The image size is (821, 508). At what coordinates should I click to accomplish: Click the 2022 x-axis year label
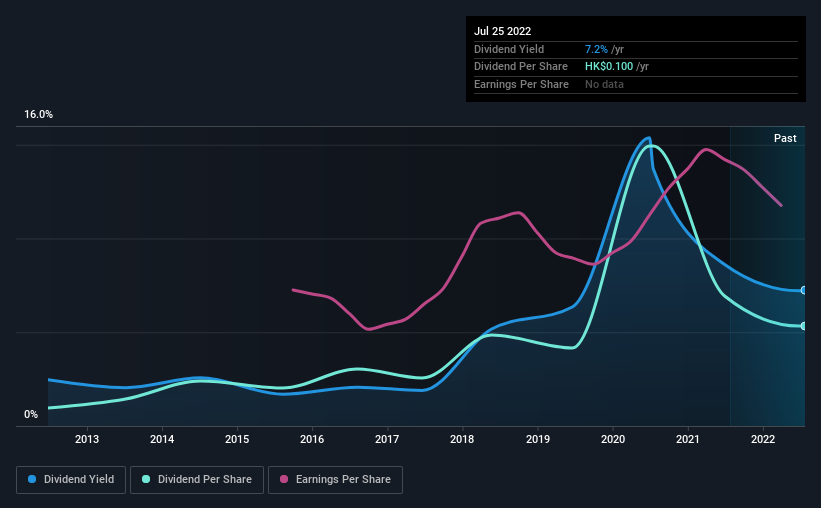(x=763, y=439)
